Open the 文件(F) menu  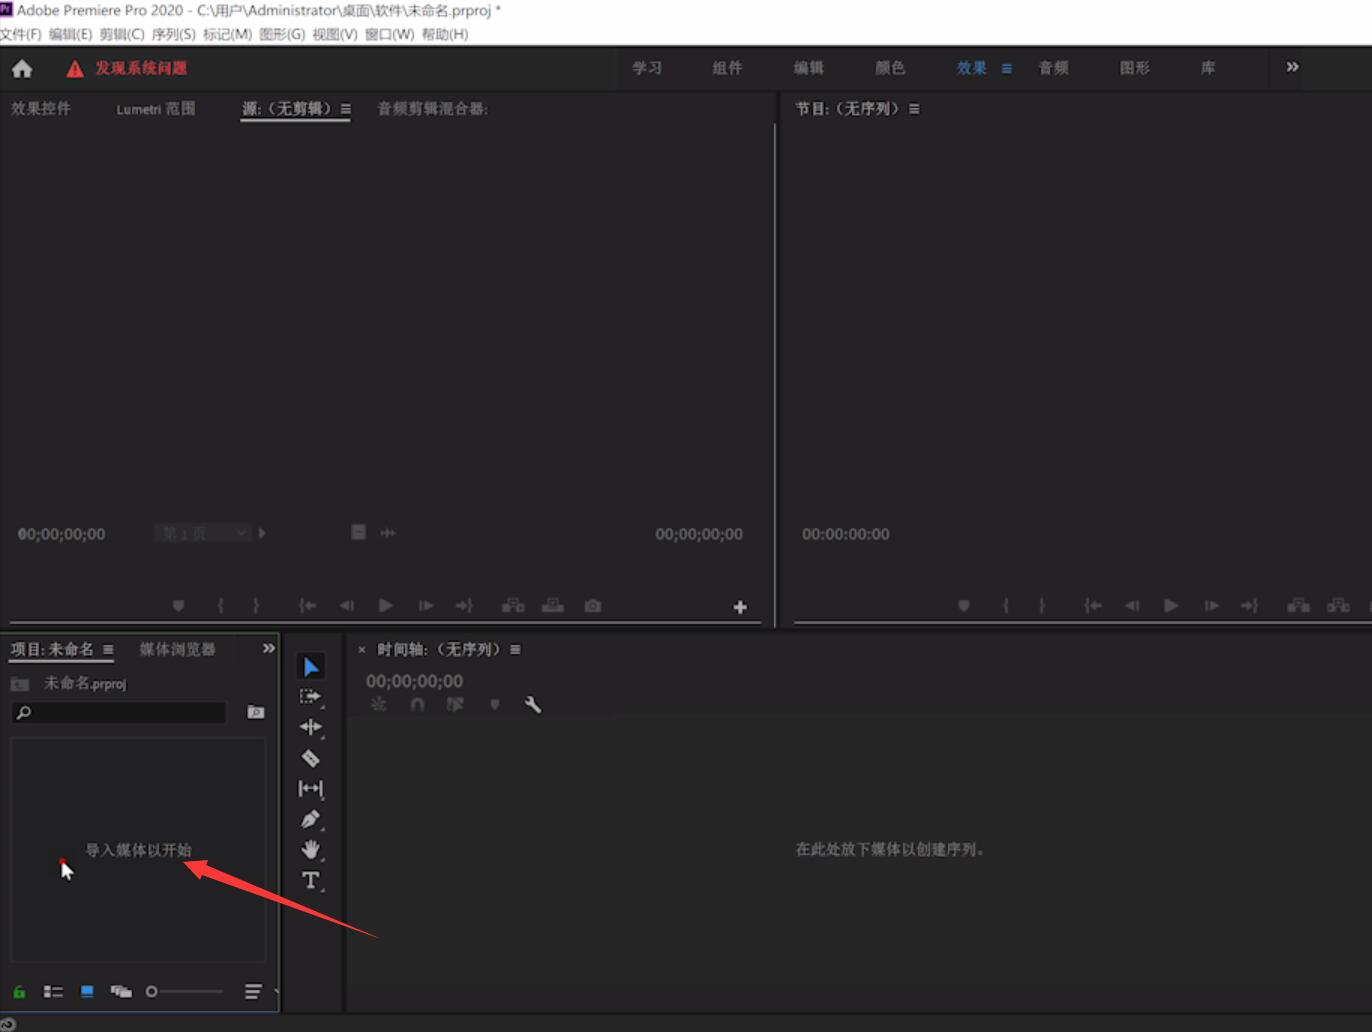click(x=21, y=34)
